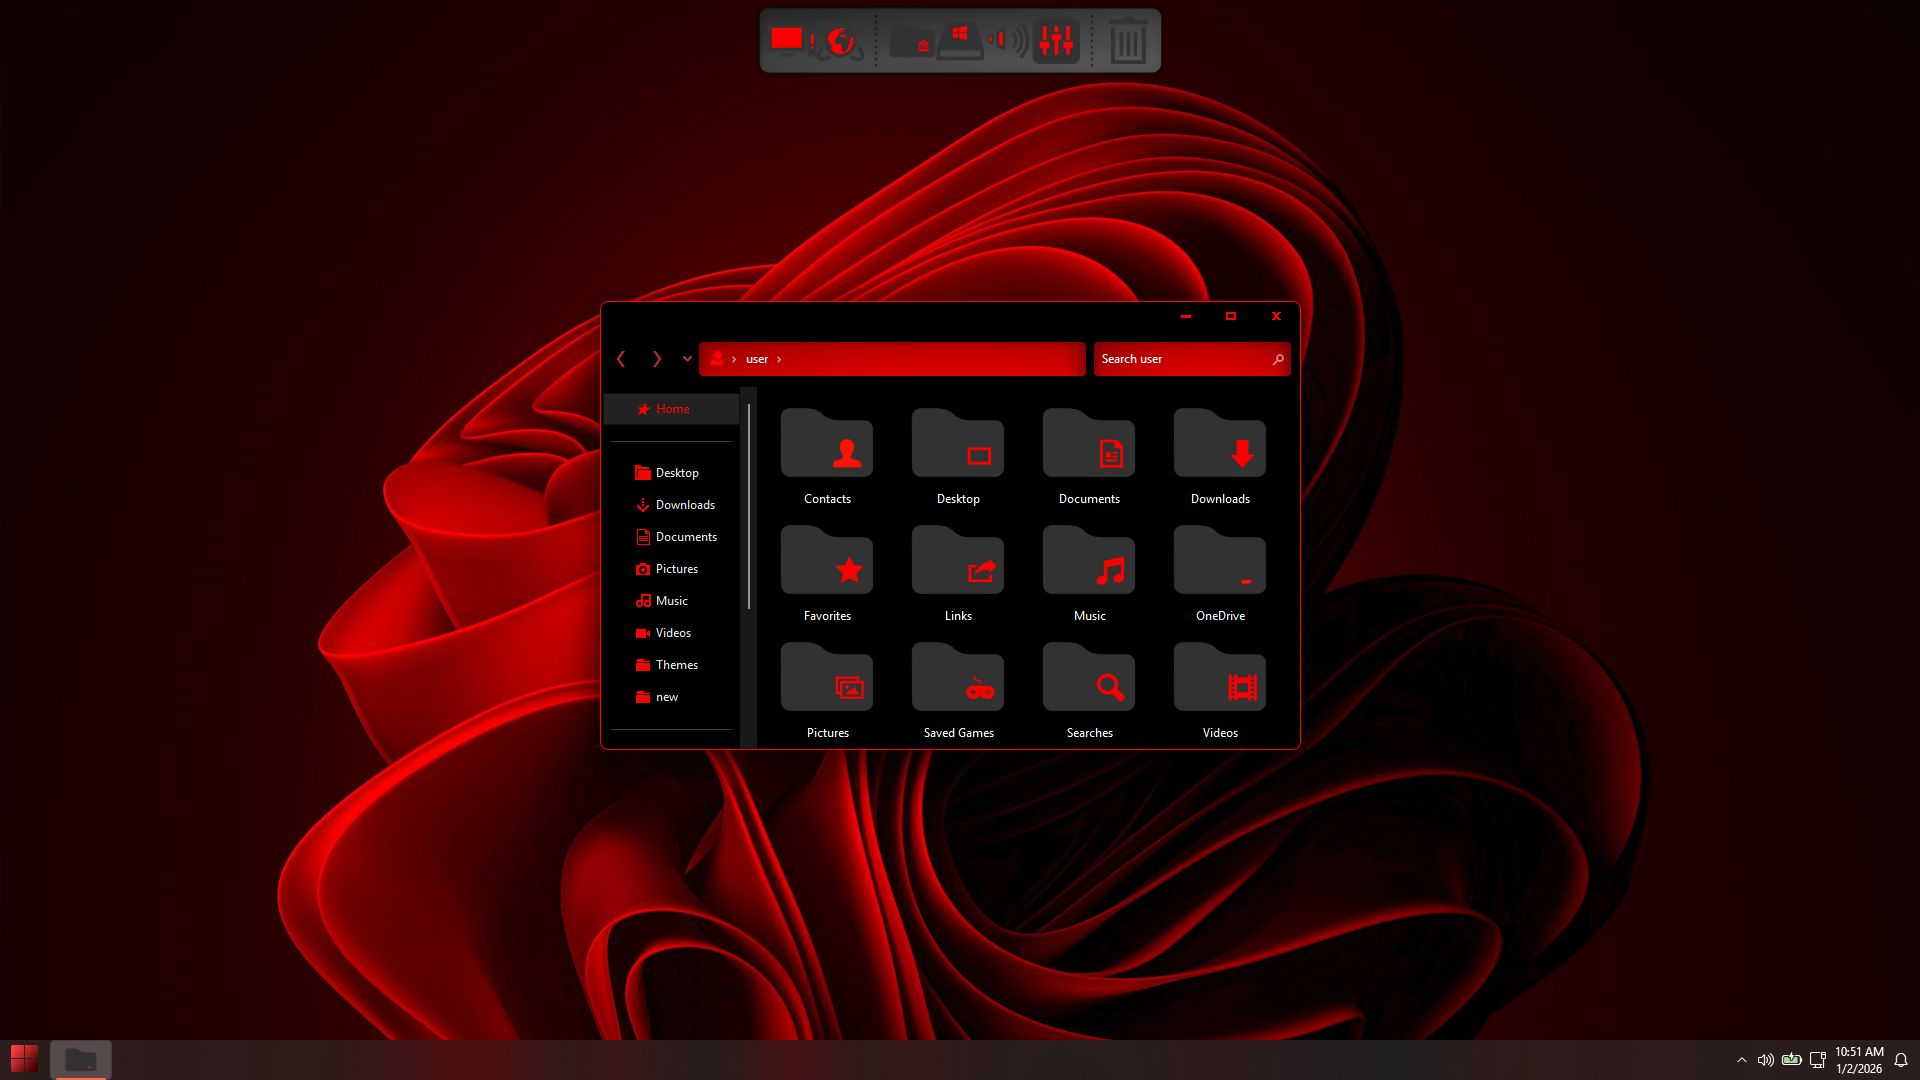Expand chevron after user in address bar
The height and width of the screenshot is (1080, 1920).
pos(779,359)
